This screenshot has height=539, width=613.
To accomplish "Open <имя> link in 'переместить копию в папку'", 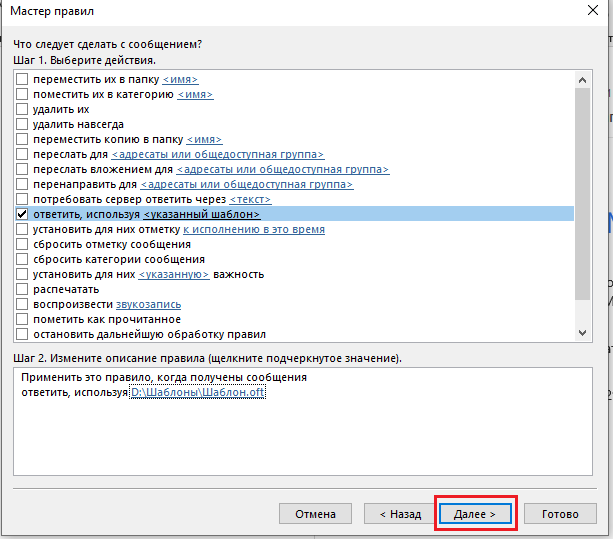I will (x=204, y=140).
